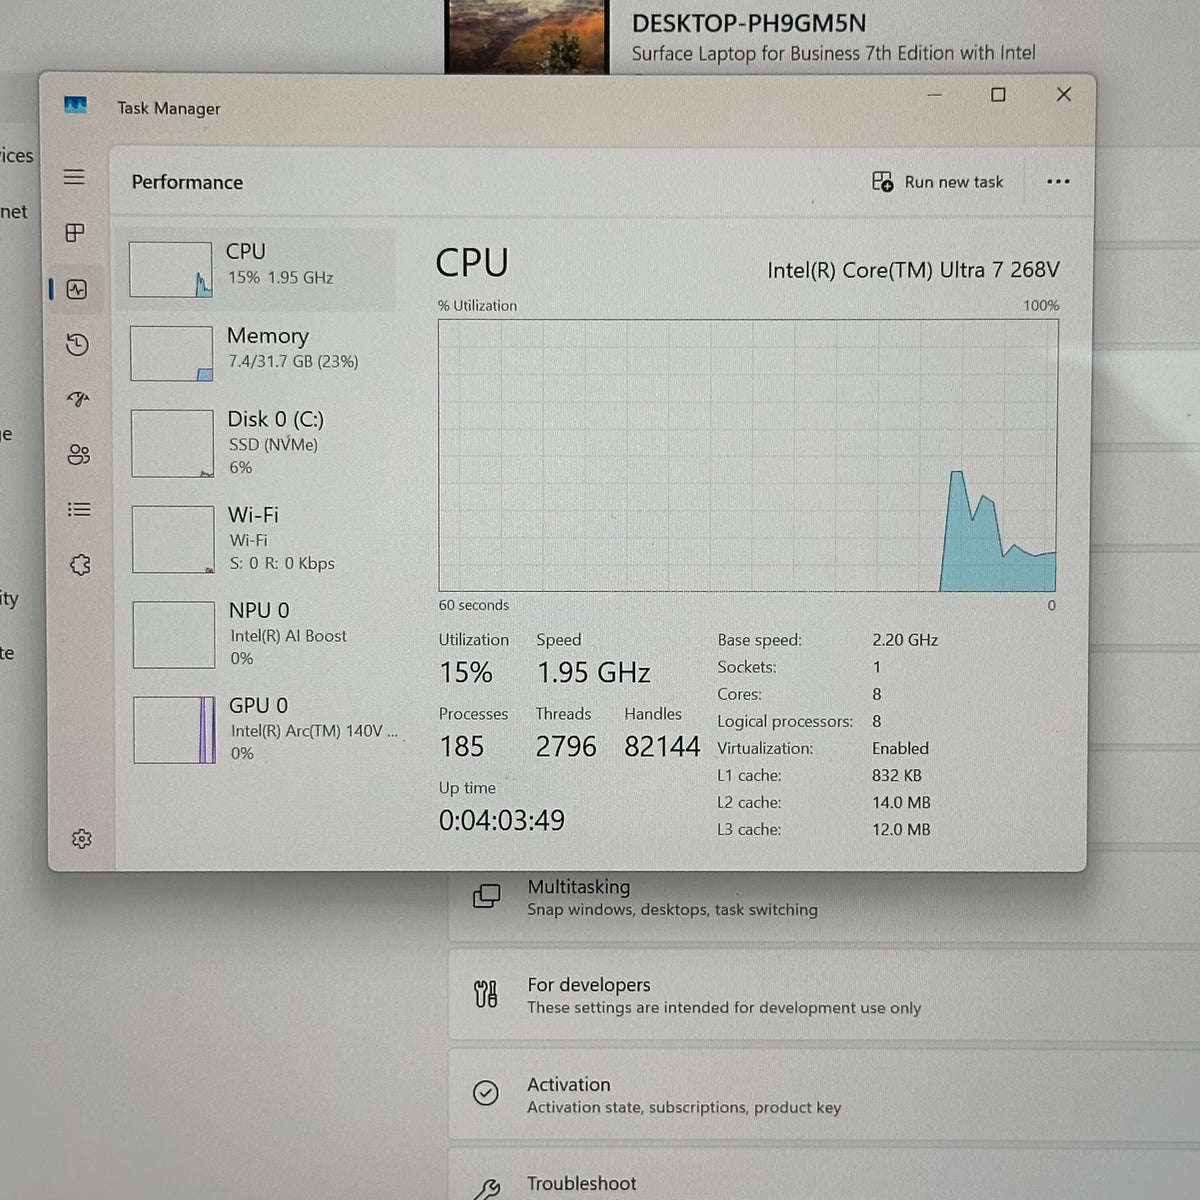This screenshot has width=1200, height=1200.
Task: Click the Performance page heading
Action: tap(187, 182)
